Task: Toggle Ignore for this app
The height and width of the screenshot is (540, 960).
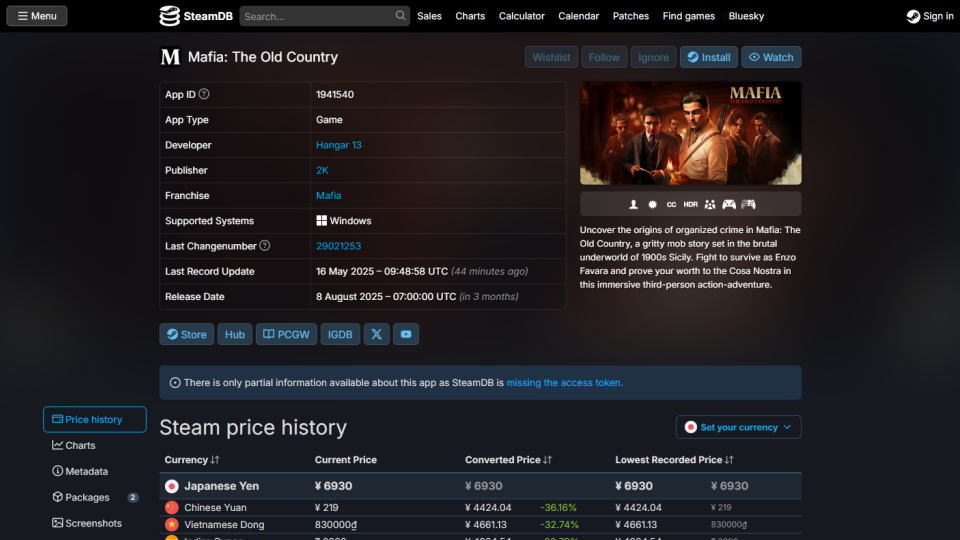Action: click(x=653, y=57)
